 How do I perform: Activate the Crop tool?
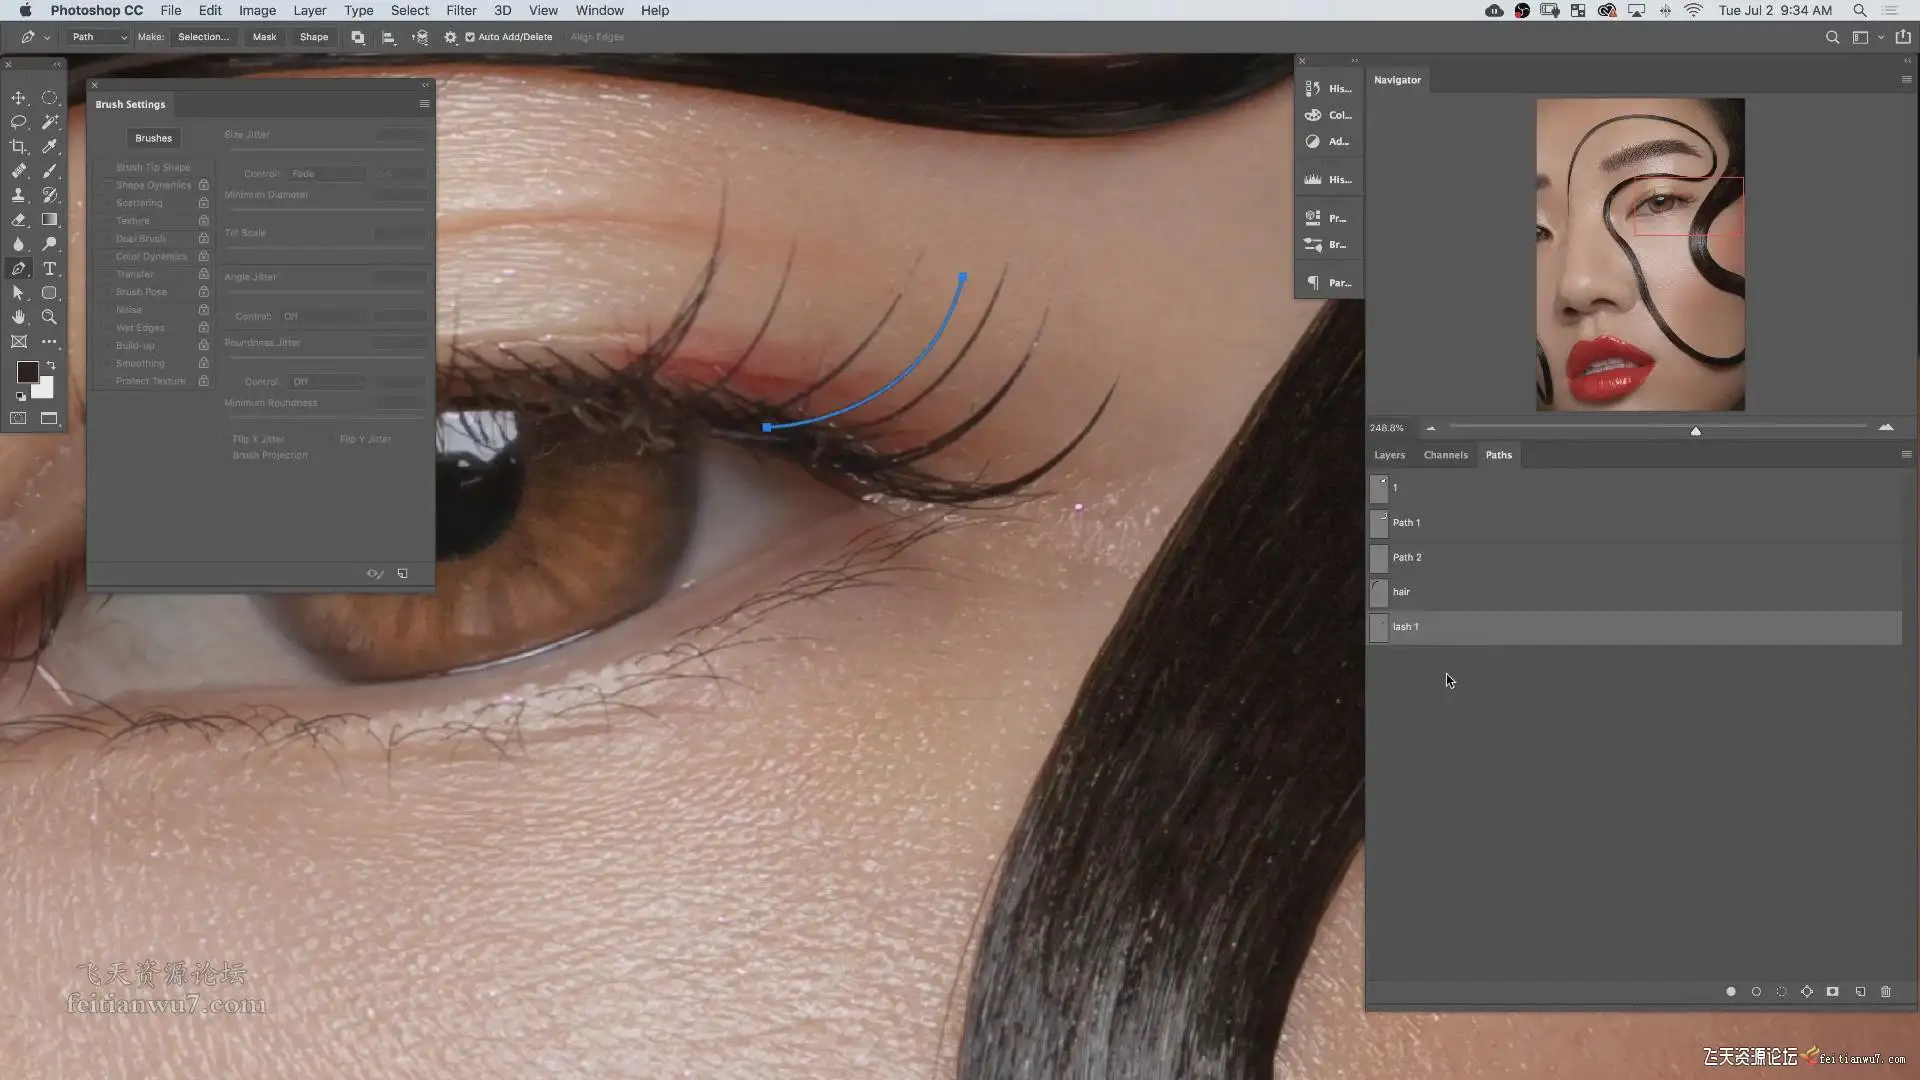click(x=18, y=146)
